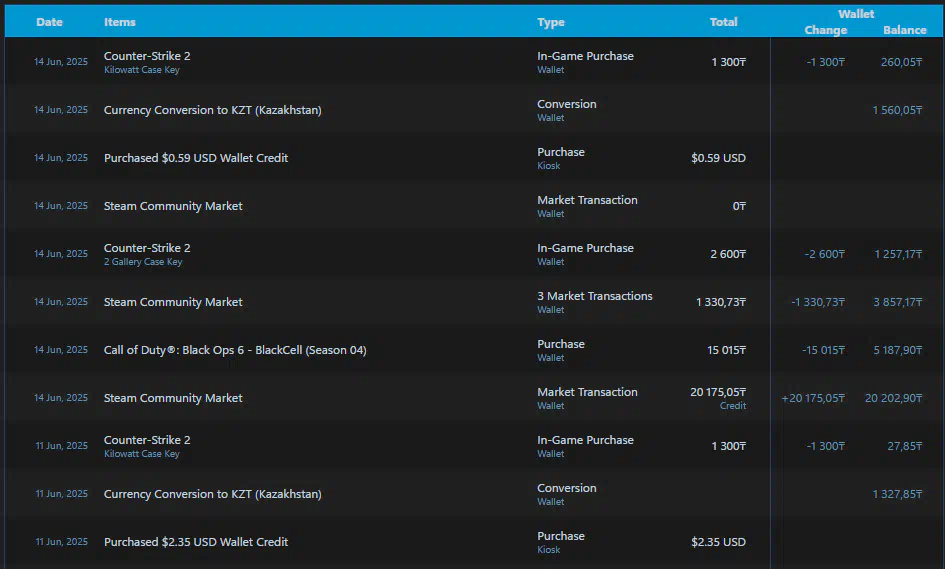Click the -2 600₸ wallet change

[x=824, y=254]
